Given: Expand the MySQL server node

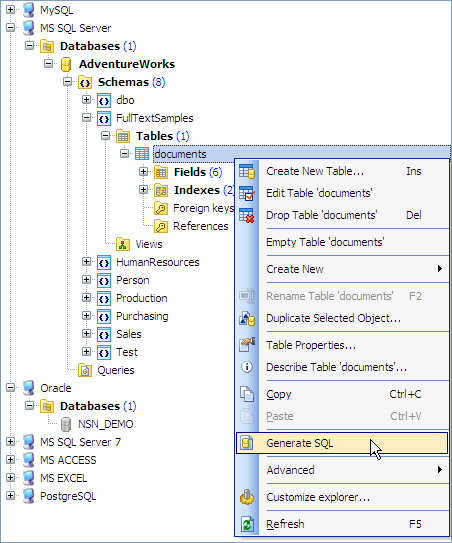Looking at the screenshot, I should tap(10, 9).
